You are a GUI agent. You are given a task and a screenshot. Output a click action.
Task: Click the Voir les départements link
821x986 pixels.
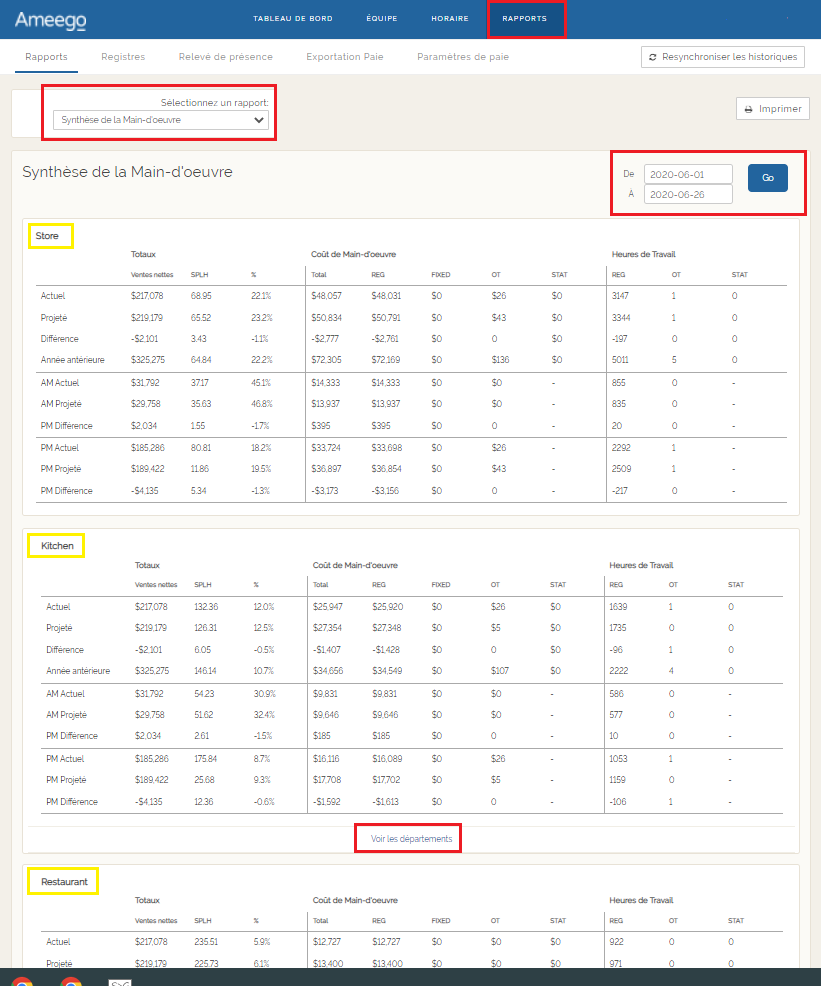click(411, 839)
